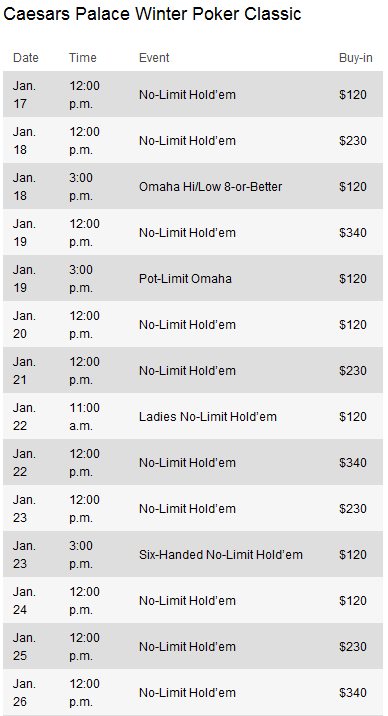The height and width of the screenshot is (716, 388).
Task: Click the $120 buy-in for Pot-Limit Omaha
Action: (x=353, y=279)
